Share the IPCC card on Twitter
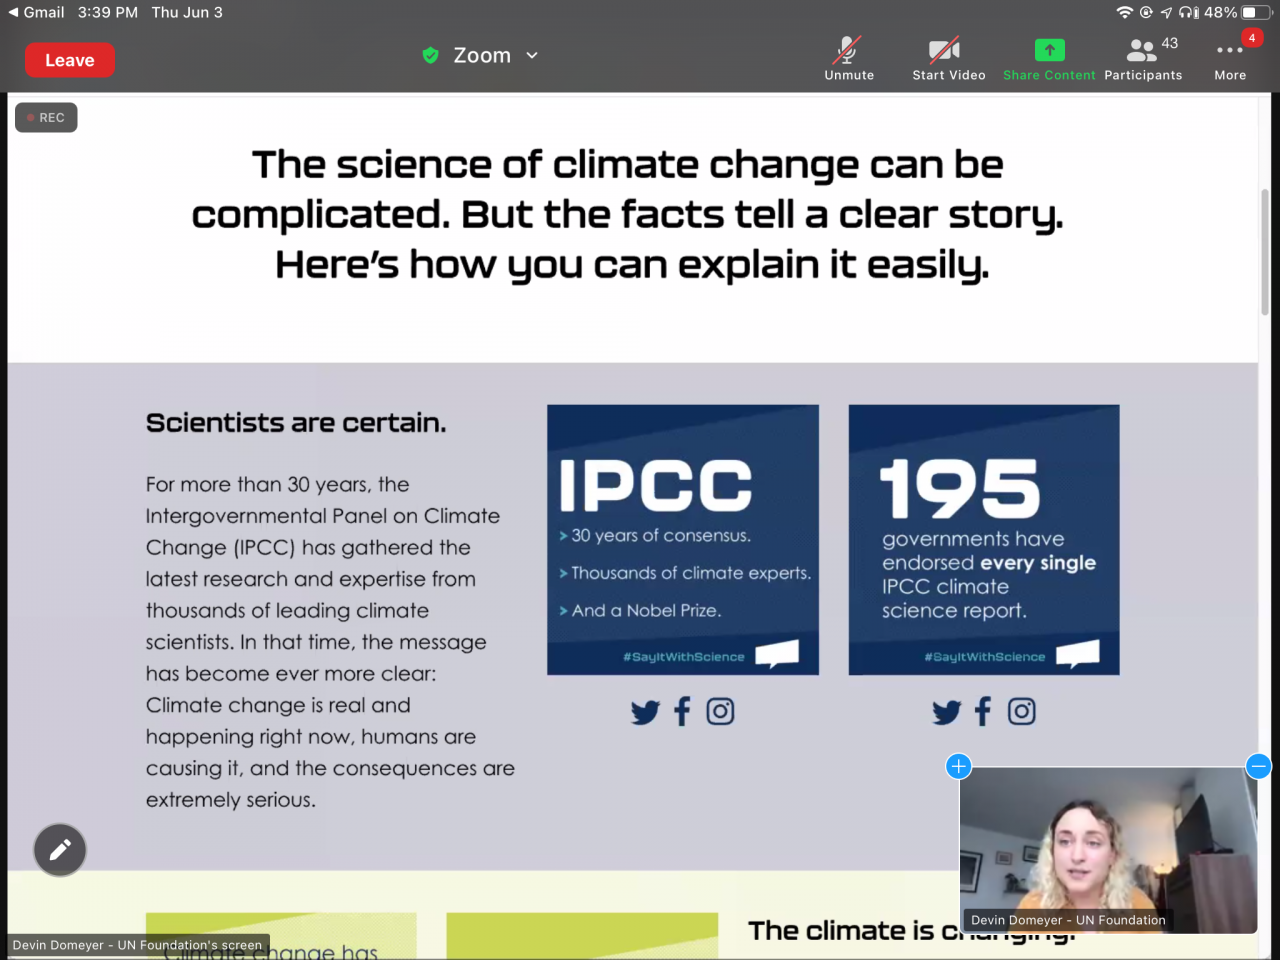Screen dimensions: 1280x960 coord(645,712)
